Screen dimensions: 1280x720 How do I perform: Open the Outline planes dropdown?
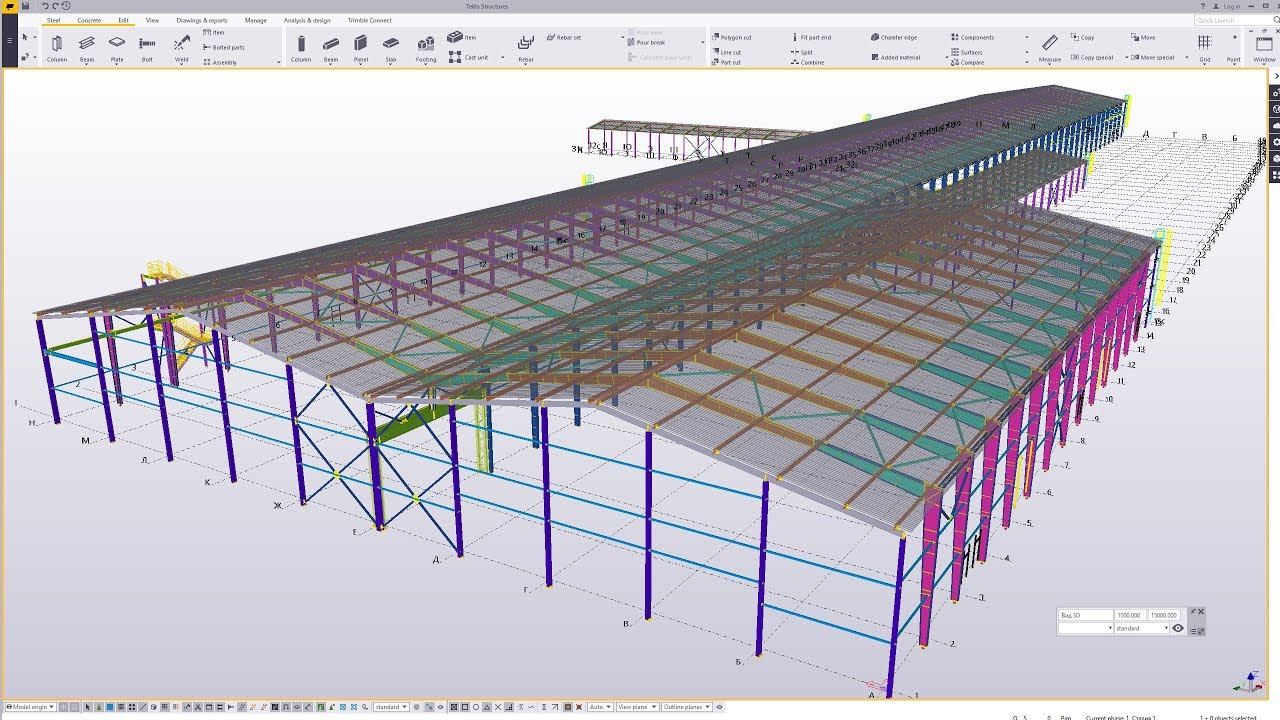point(689,707)
